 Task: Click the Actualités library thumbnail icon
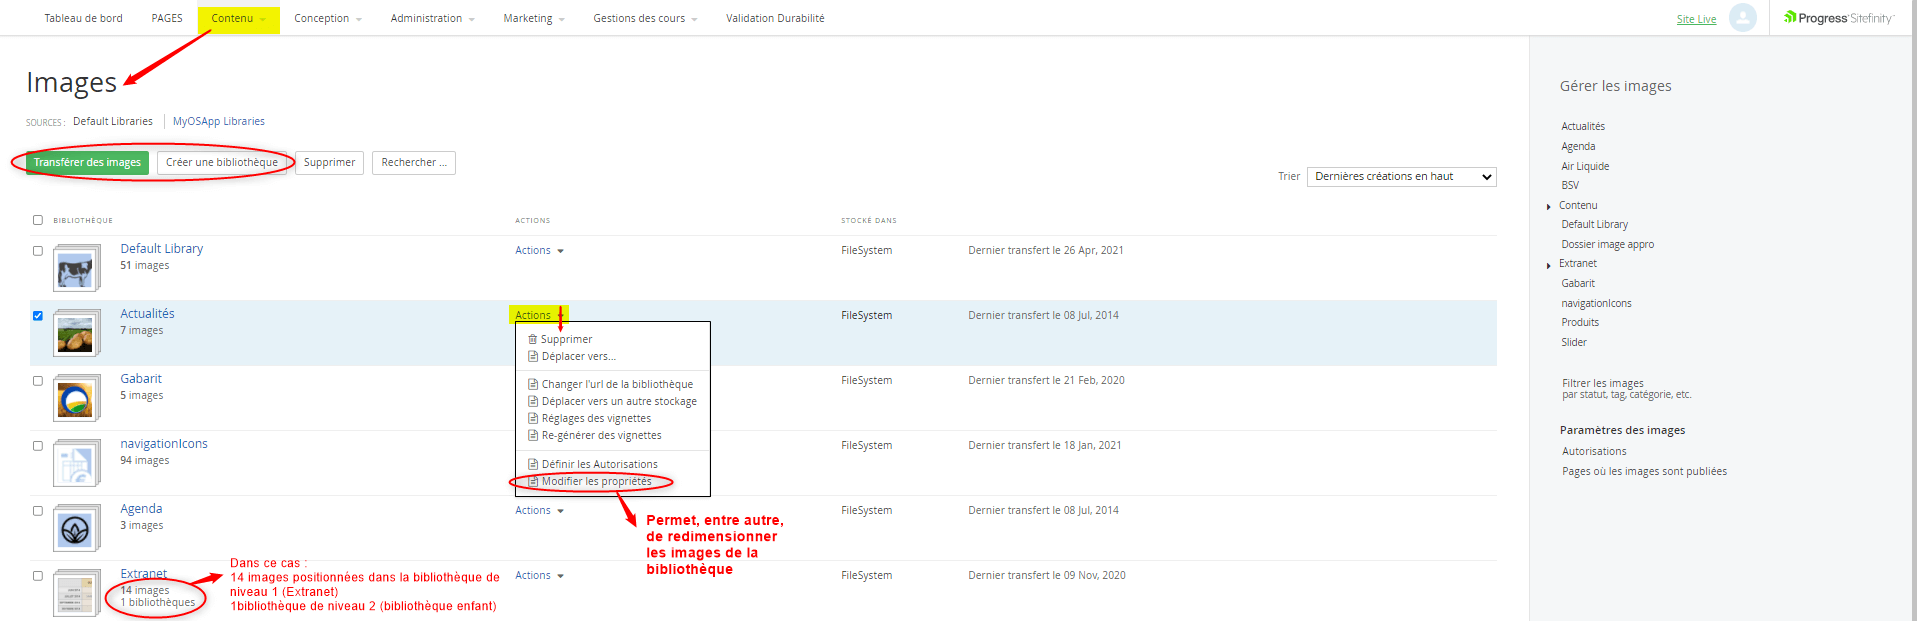click(76, 335)
